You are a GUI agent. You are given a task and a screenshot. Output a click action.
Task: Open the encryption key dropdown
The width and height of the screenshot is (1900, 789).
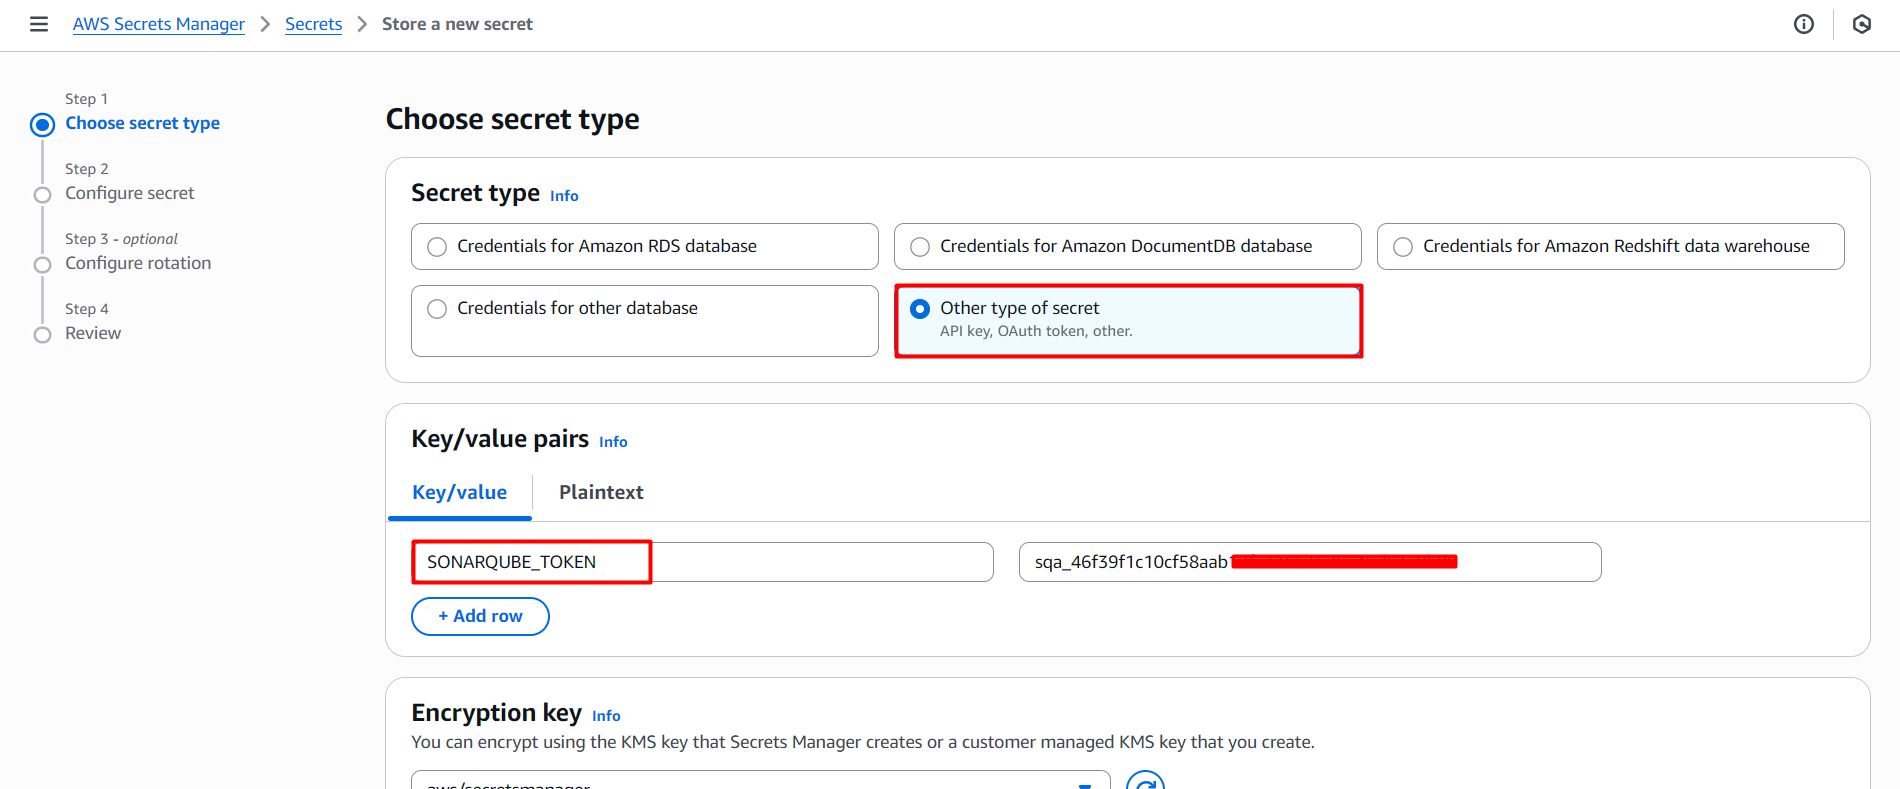tap(761, 781)
